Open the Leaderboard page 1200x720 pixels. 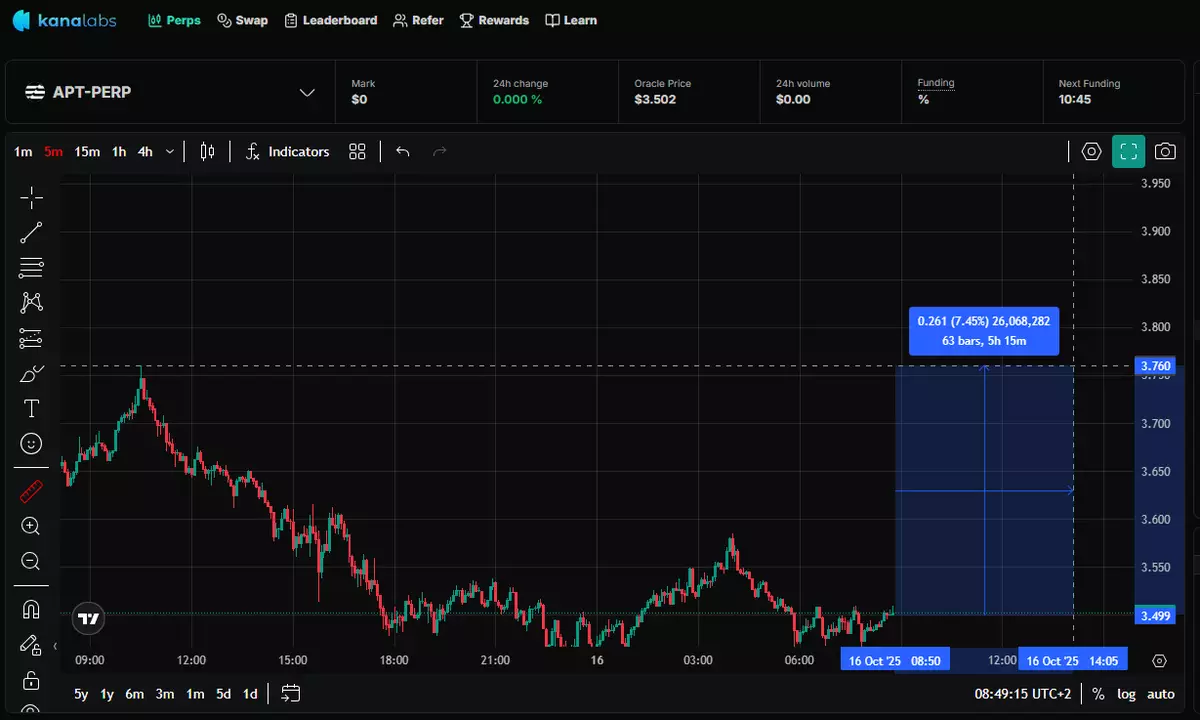(330, 20)
